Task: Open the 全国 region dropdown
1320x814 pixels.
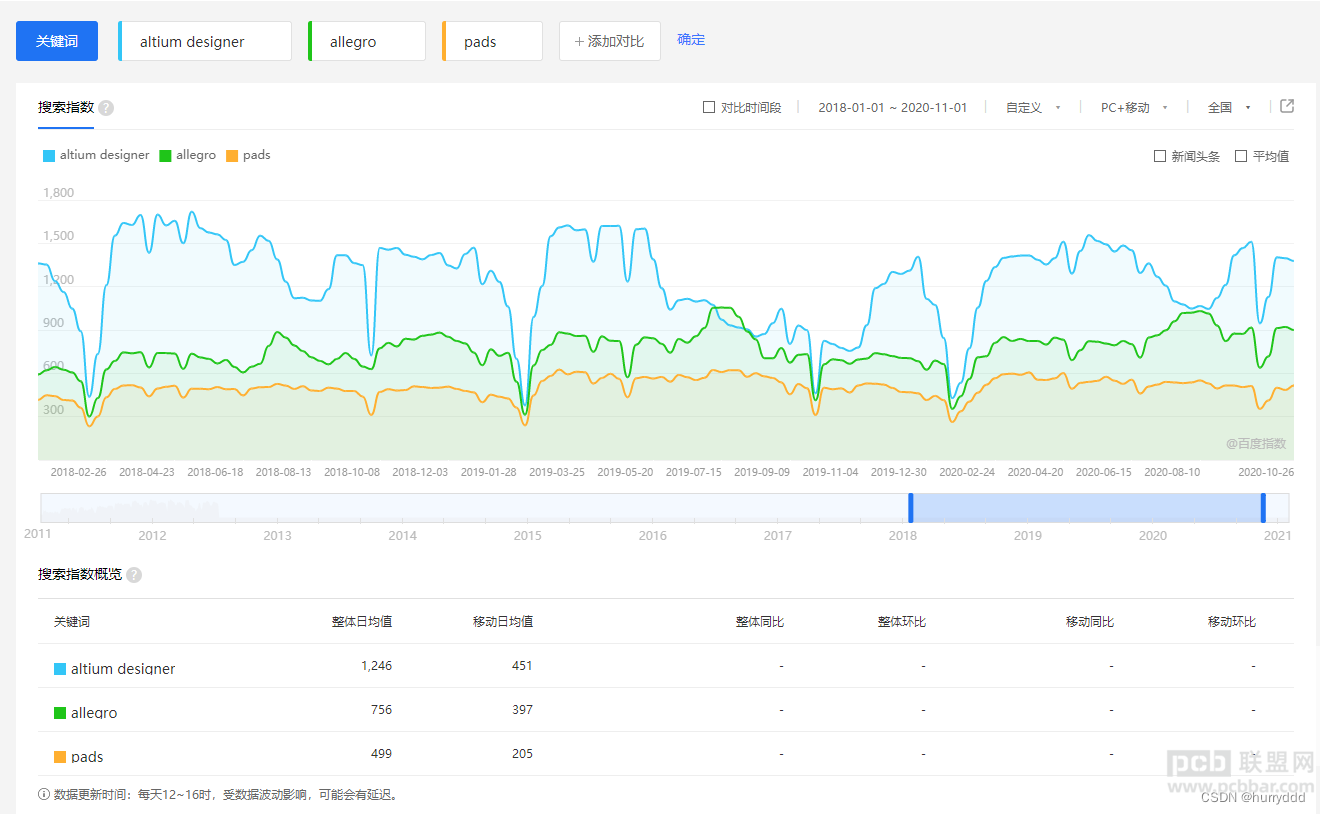Action: coord(1229,108)
